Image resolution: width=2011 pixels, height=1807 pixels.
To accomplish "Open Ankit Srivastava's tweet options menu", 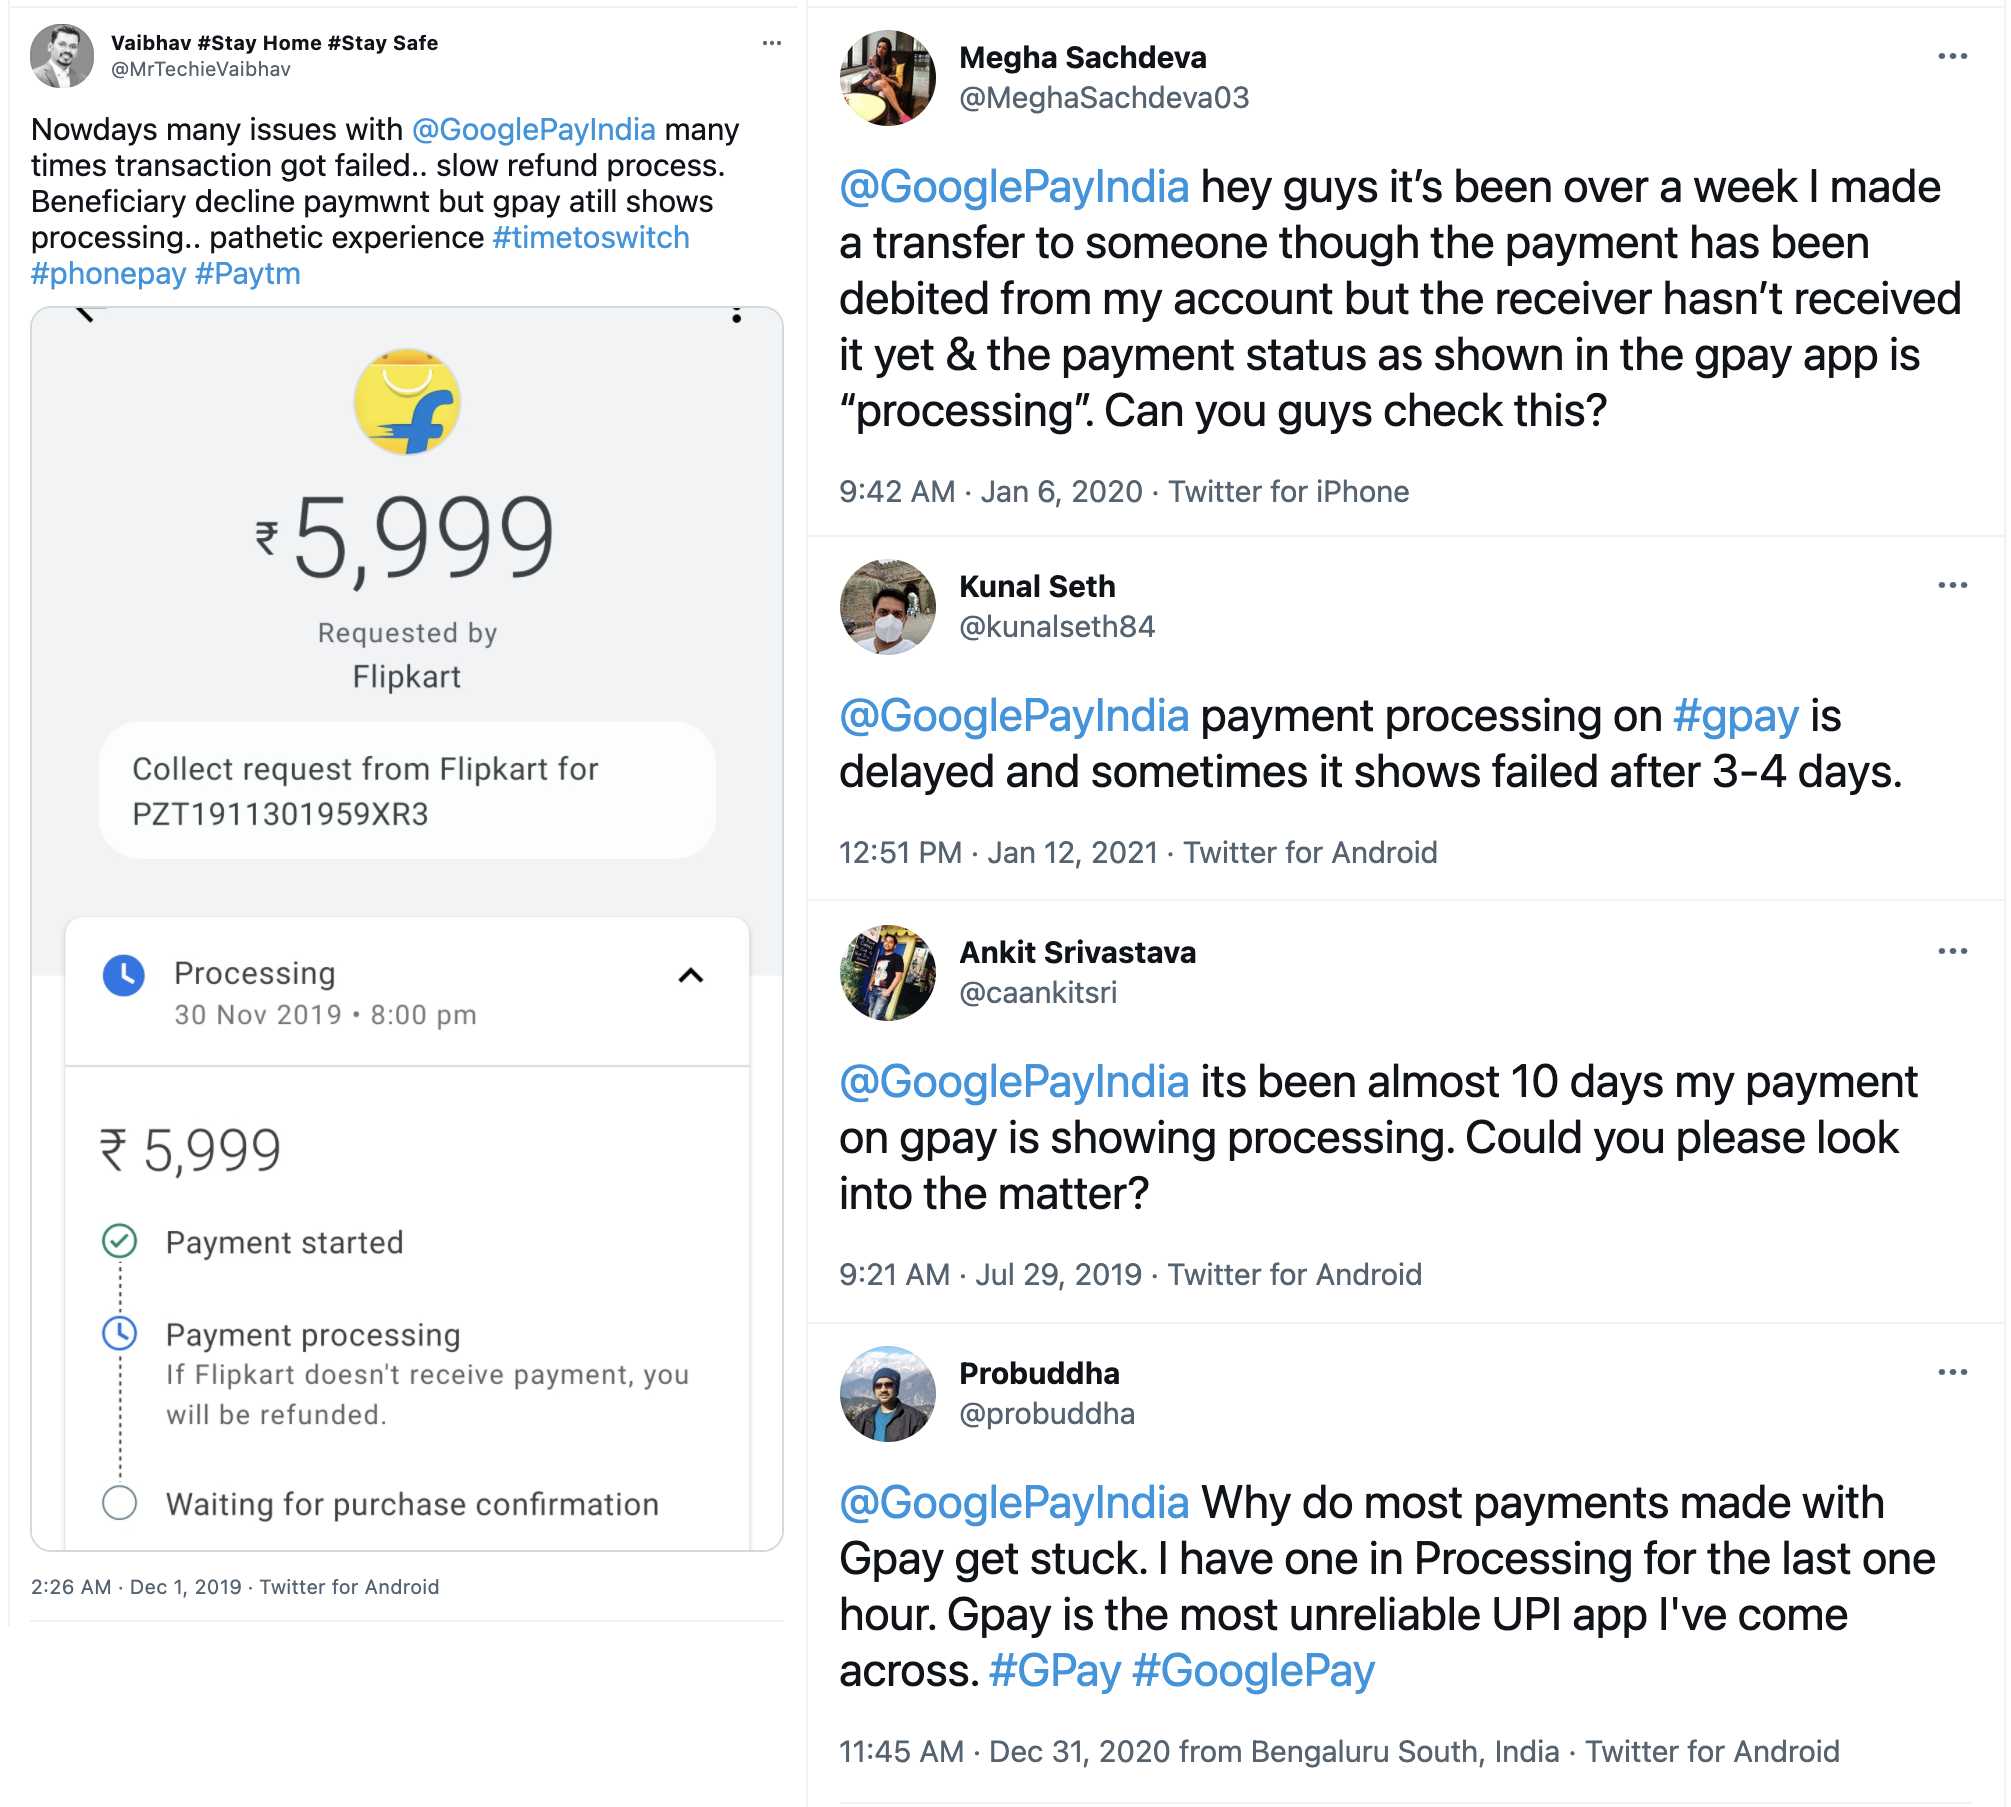I will (x=1952, y=951).
